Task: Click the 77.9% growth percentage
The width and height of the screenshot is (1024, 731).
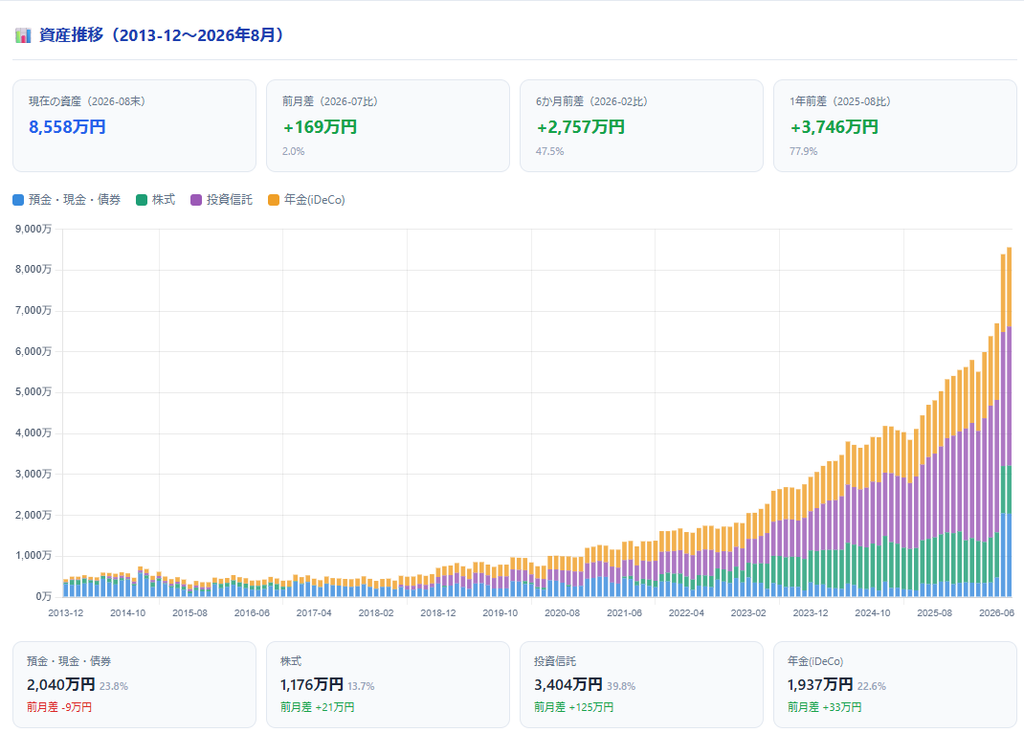Action: click(803, 152)
